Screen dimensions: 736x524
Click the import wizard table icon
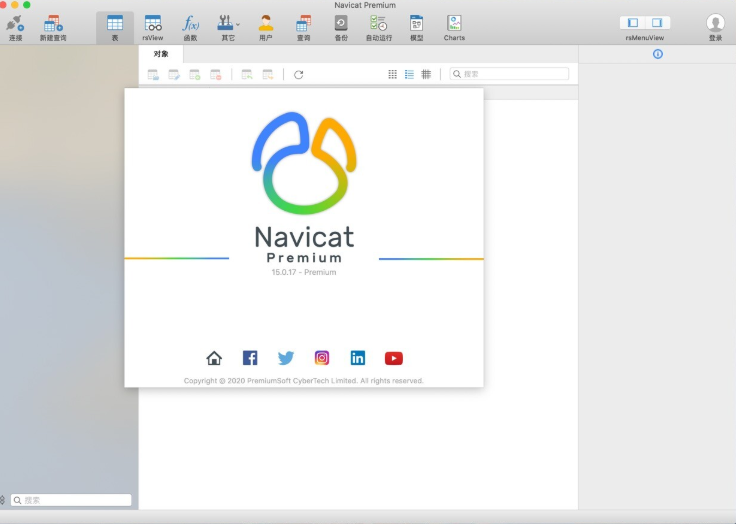(247, 74)
